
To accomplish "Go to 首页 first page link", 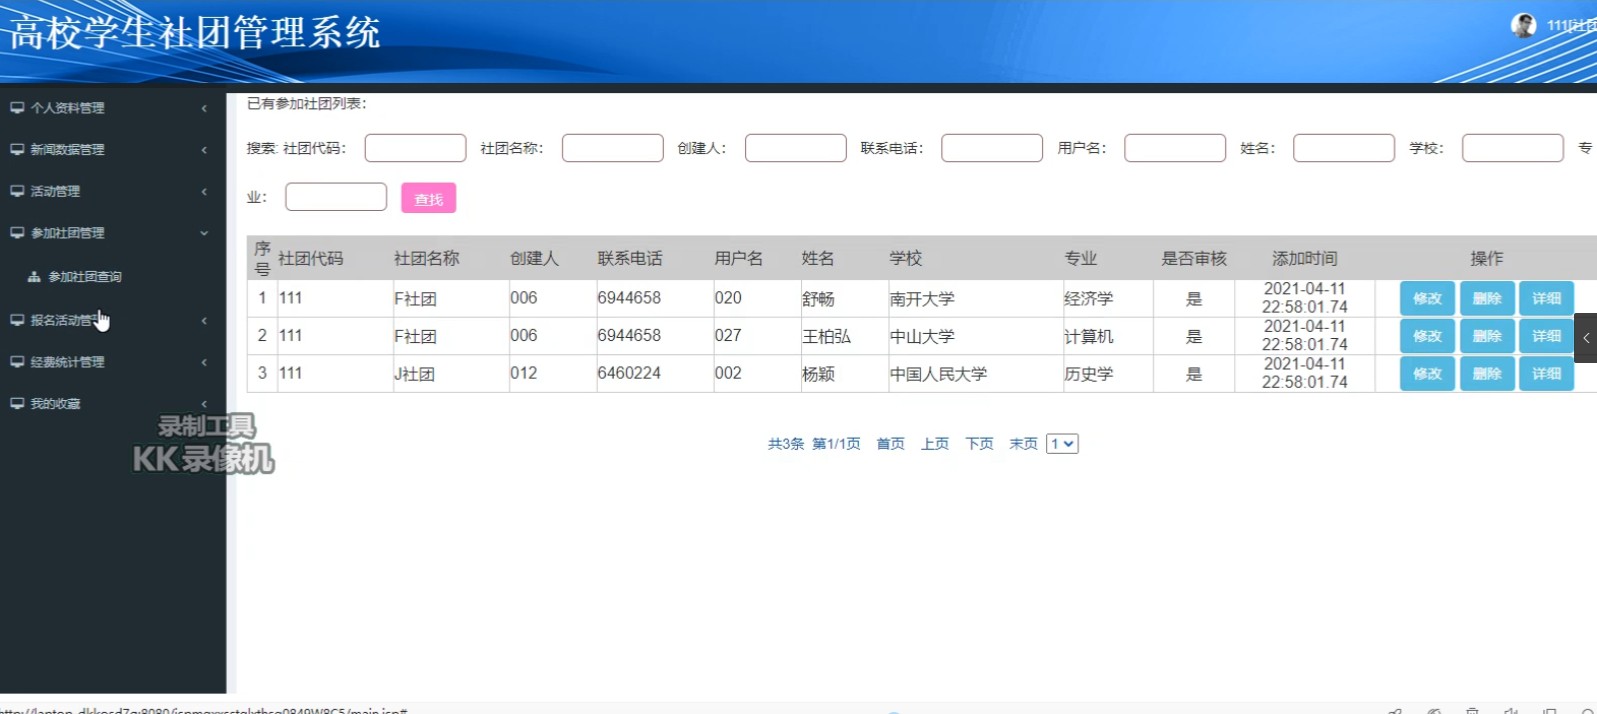I will pos(890,444).
